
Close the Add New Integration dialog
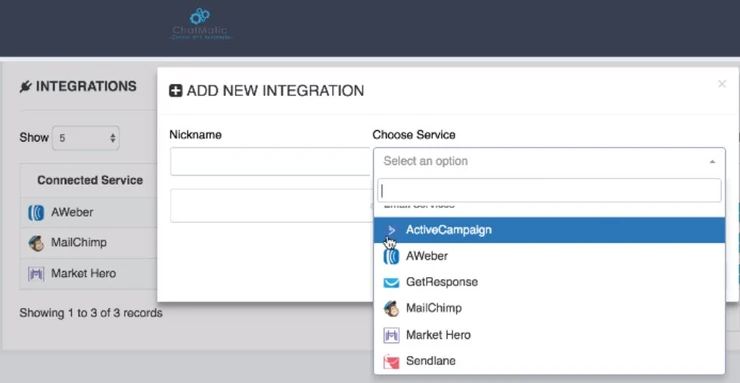[x=722, y=84]
